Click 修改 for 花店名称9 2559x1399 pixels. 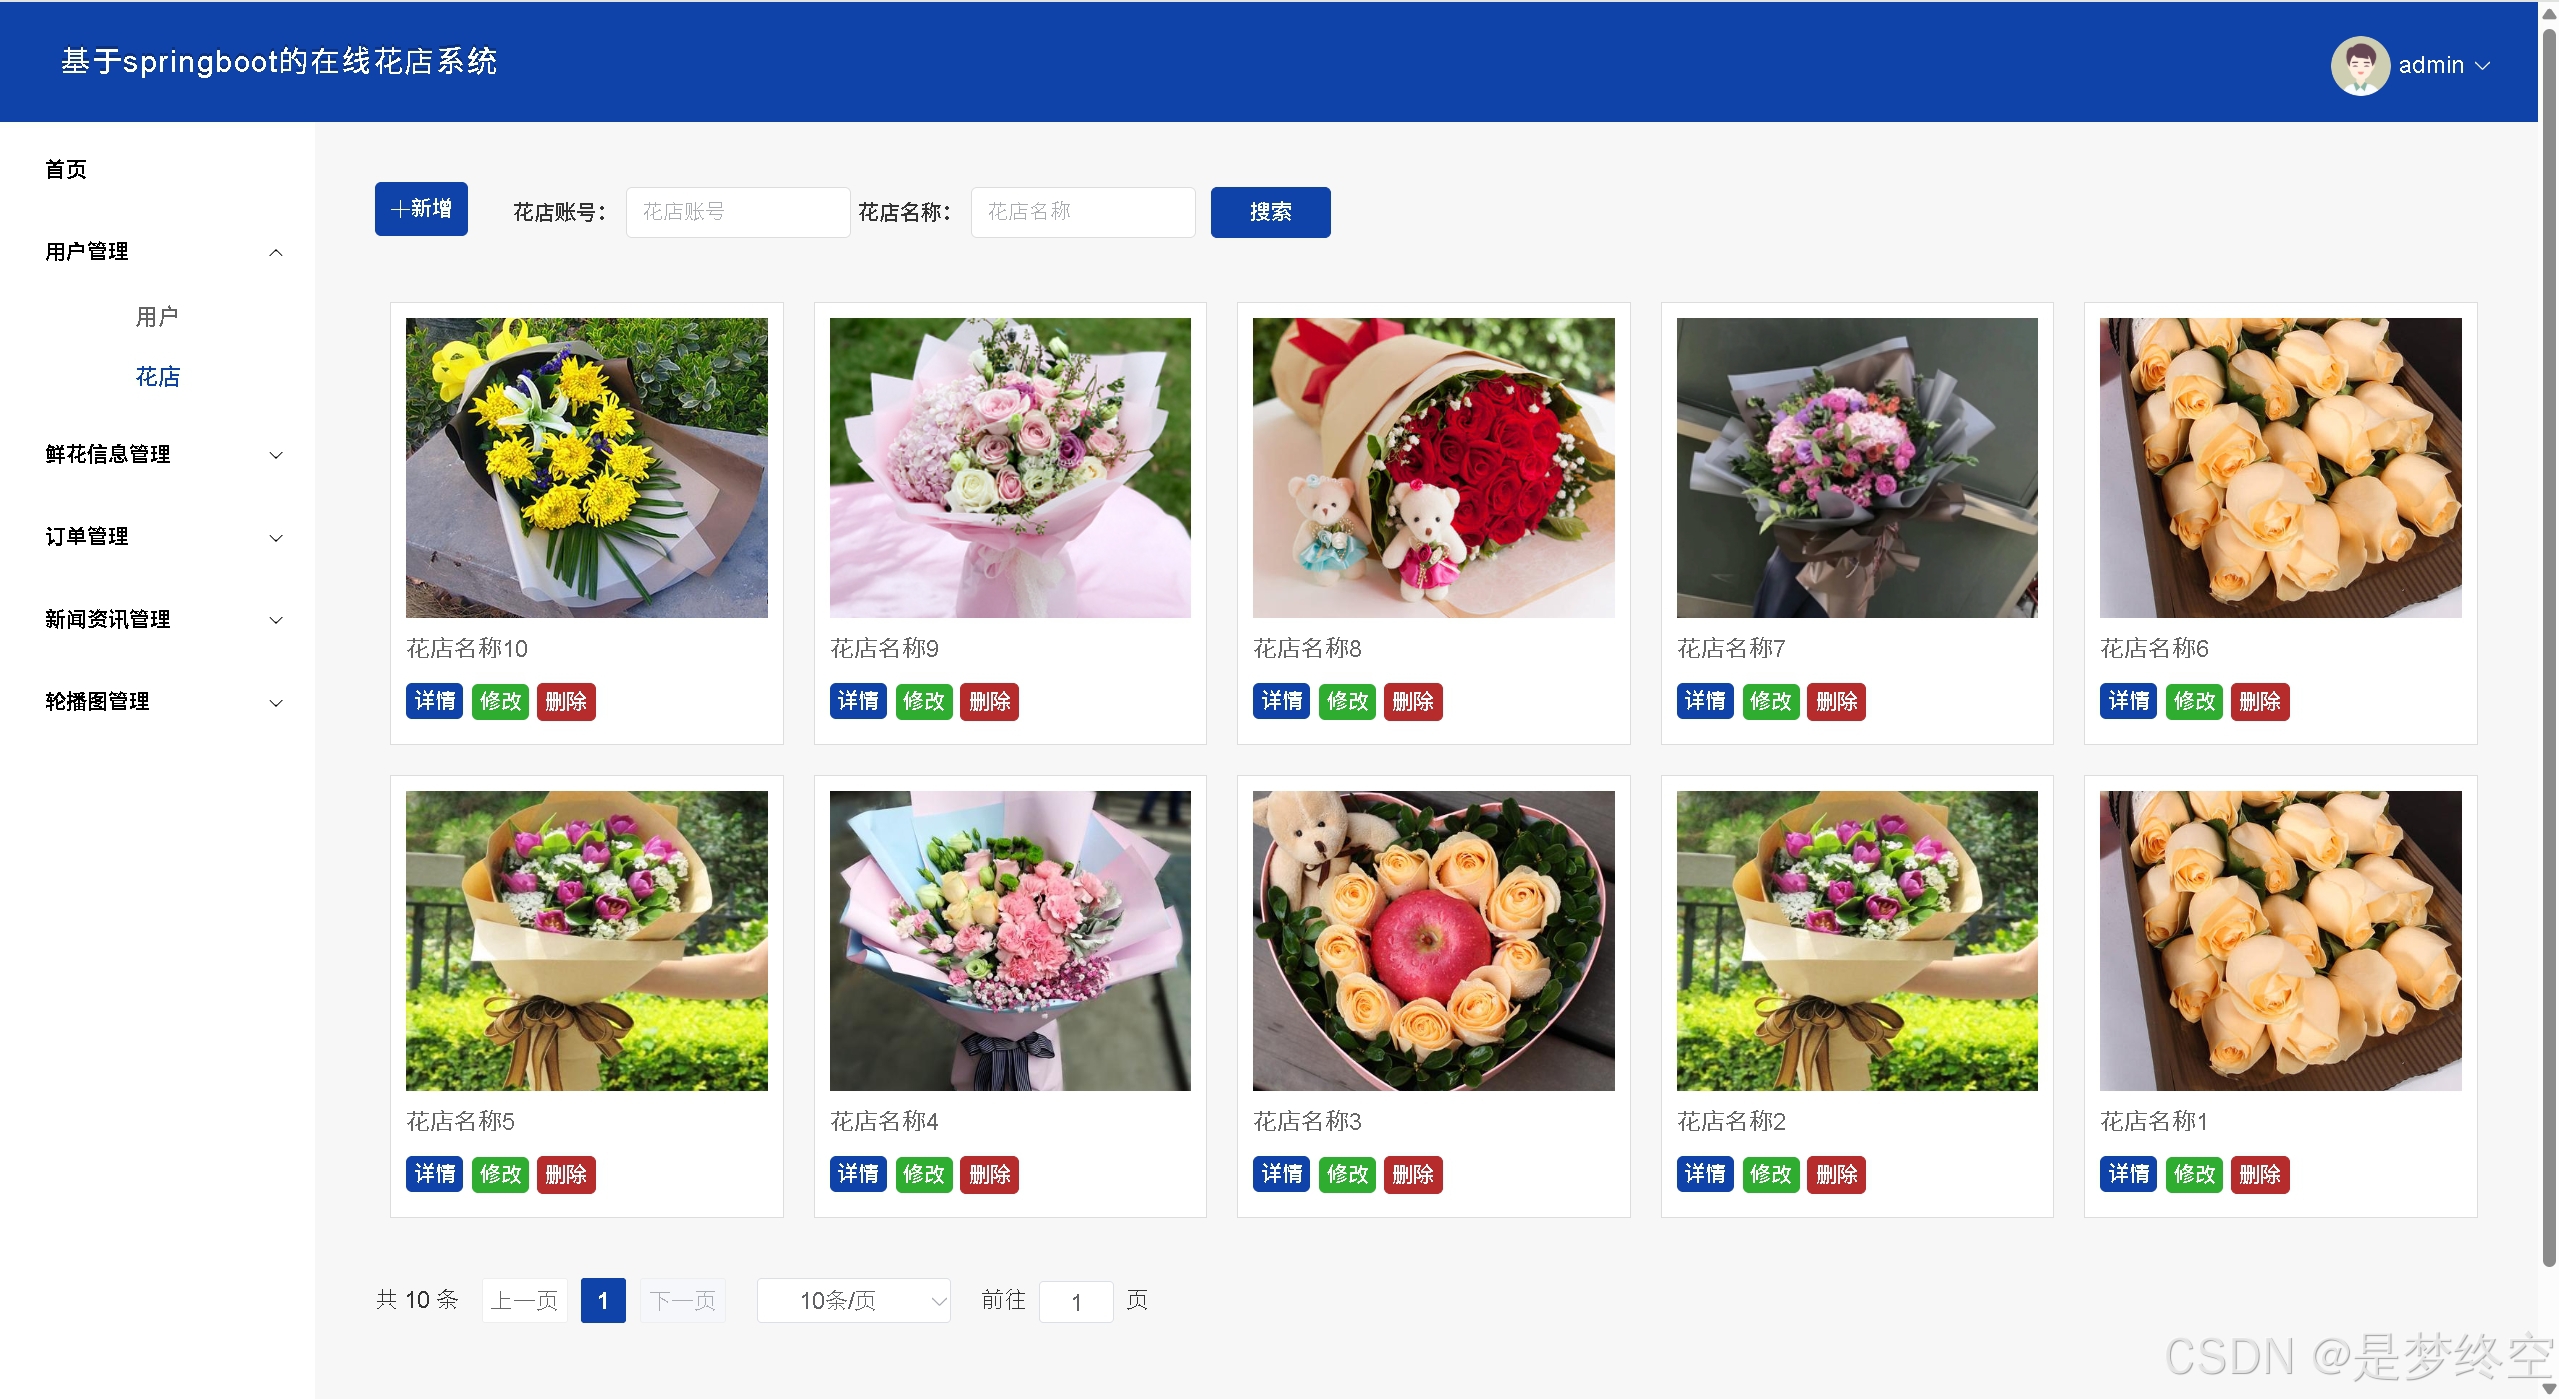coord(923,701)
